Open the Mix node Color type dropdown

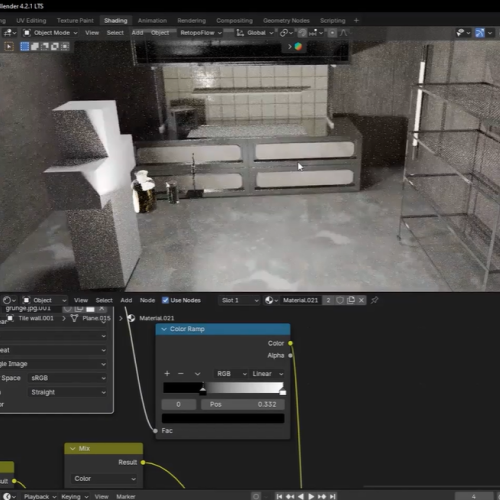(x=104, y=479)
